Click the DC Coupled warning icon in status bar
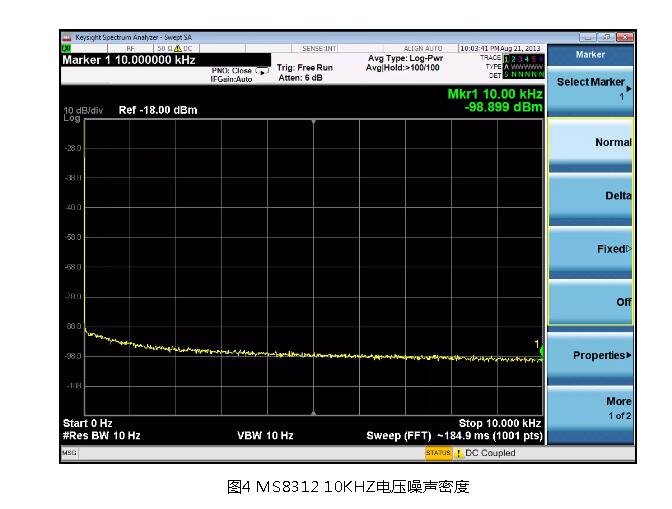This screenshot has width=672, height=509. coord(459,453)
